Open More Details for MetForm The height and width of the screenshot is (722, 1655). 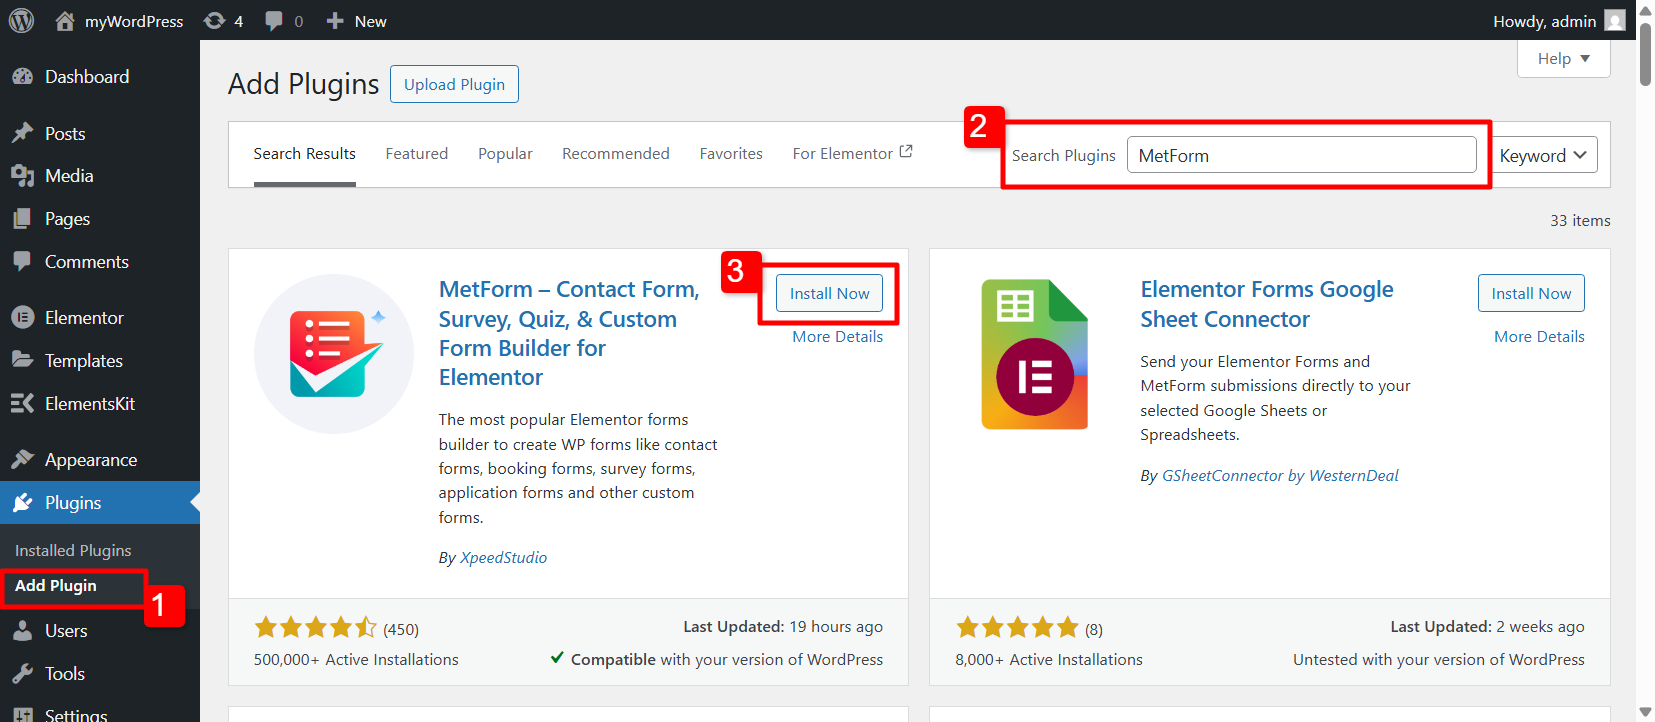tap(838, 337)
